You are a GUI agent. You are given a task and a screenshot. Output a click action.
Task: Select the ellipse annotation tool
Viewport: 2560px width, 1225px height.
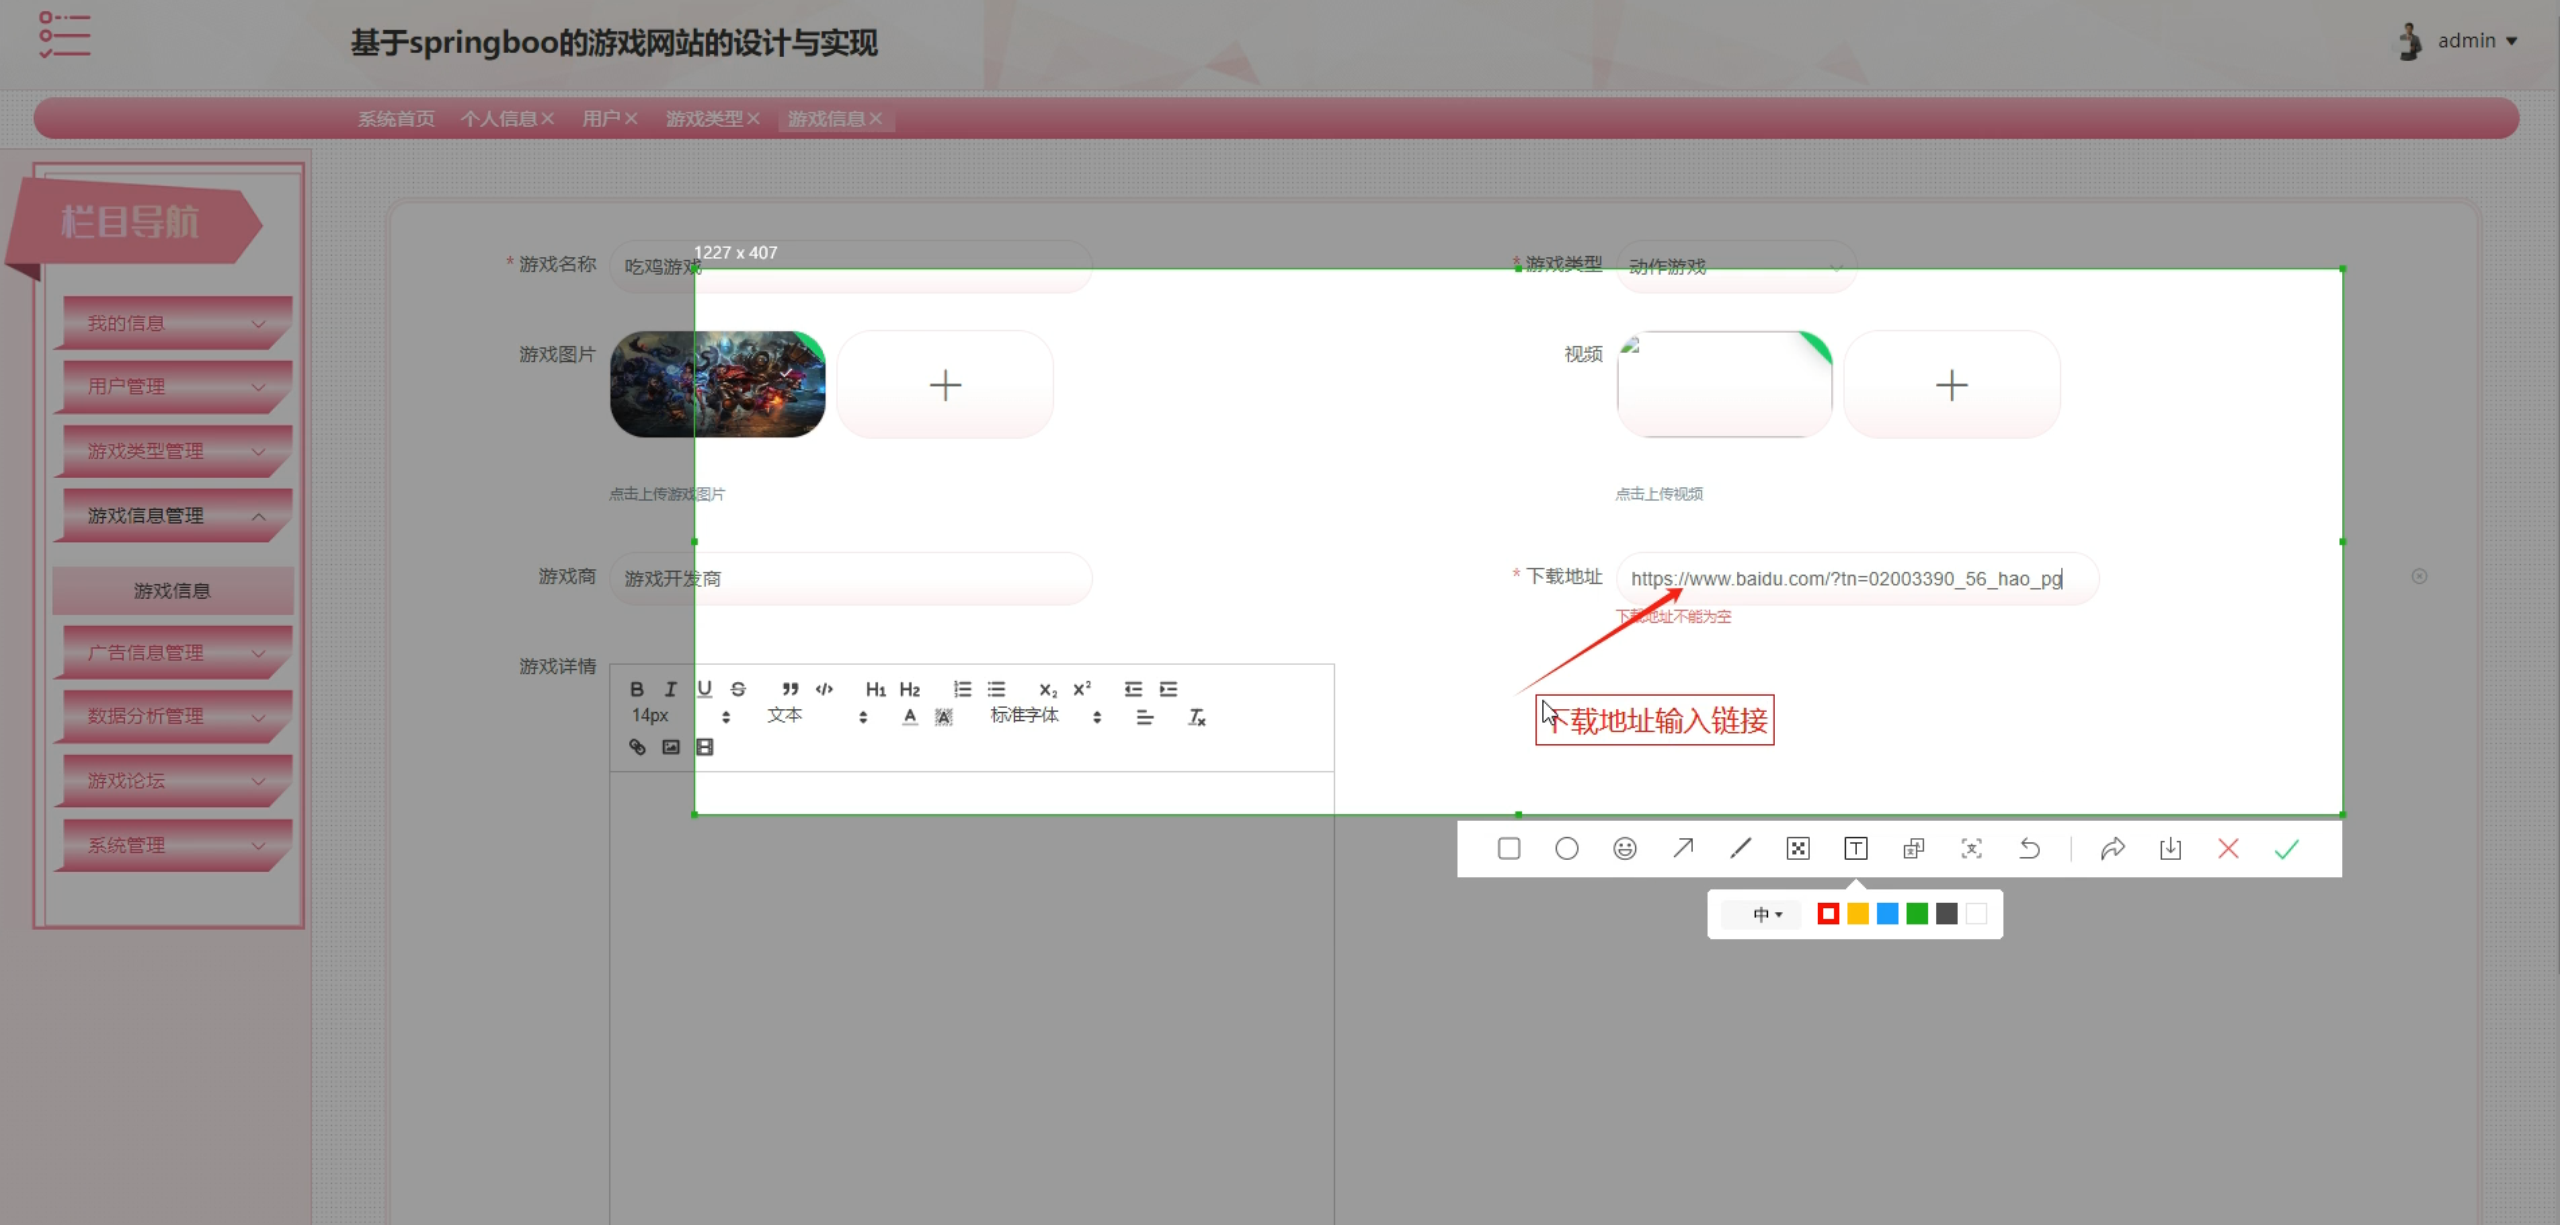1567,849
